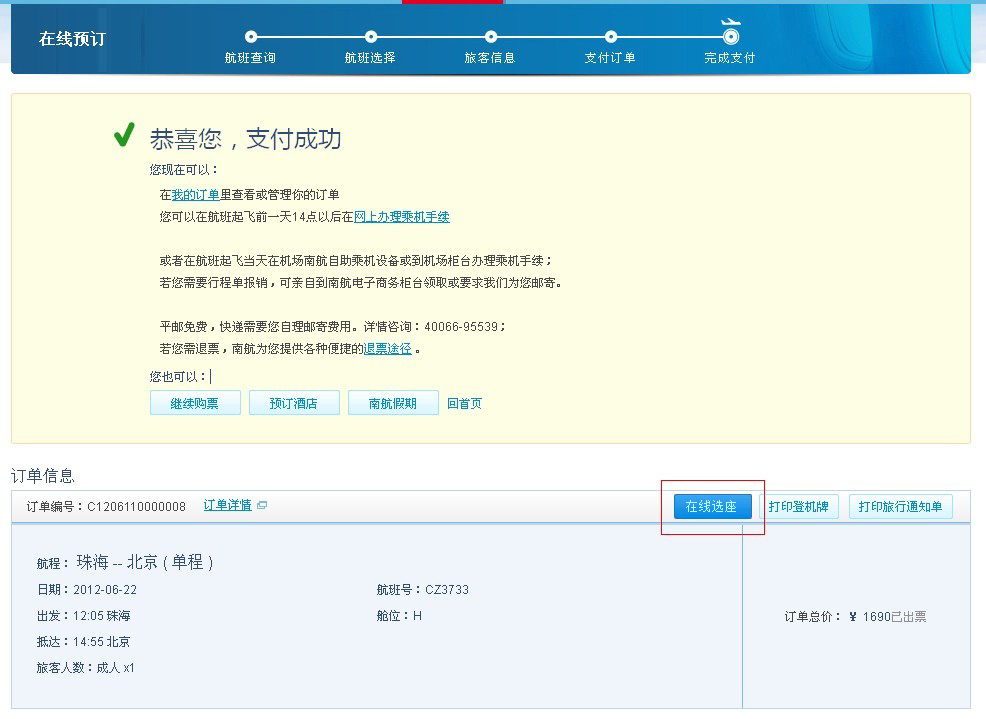Screen dimensions: 986x719
Task: Jump to the 旅客信息 progress step
Action: (490, 38)
